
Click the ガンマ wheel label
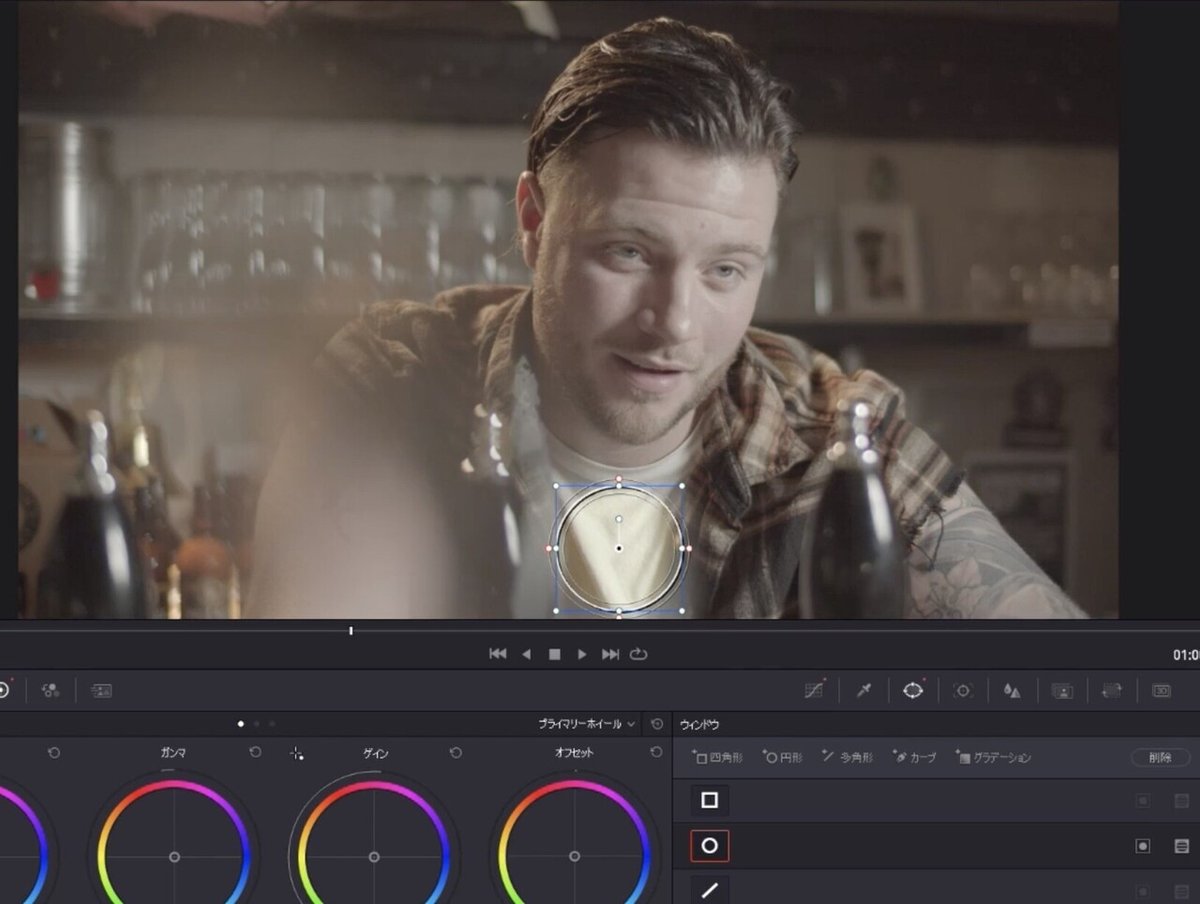173,752
